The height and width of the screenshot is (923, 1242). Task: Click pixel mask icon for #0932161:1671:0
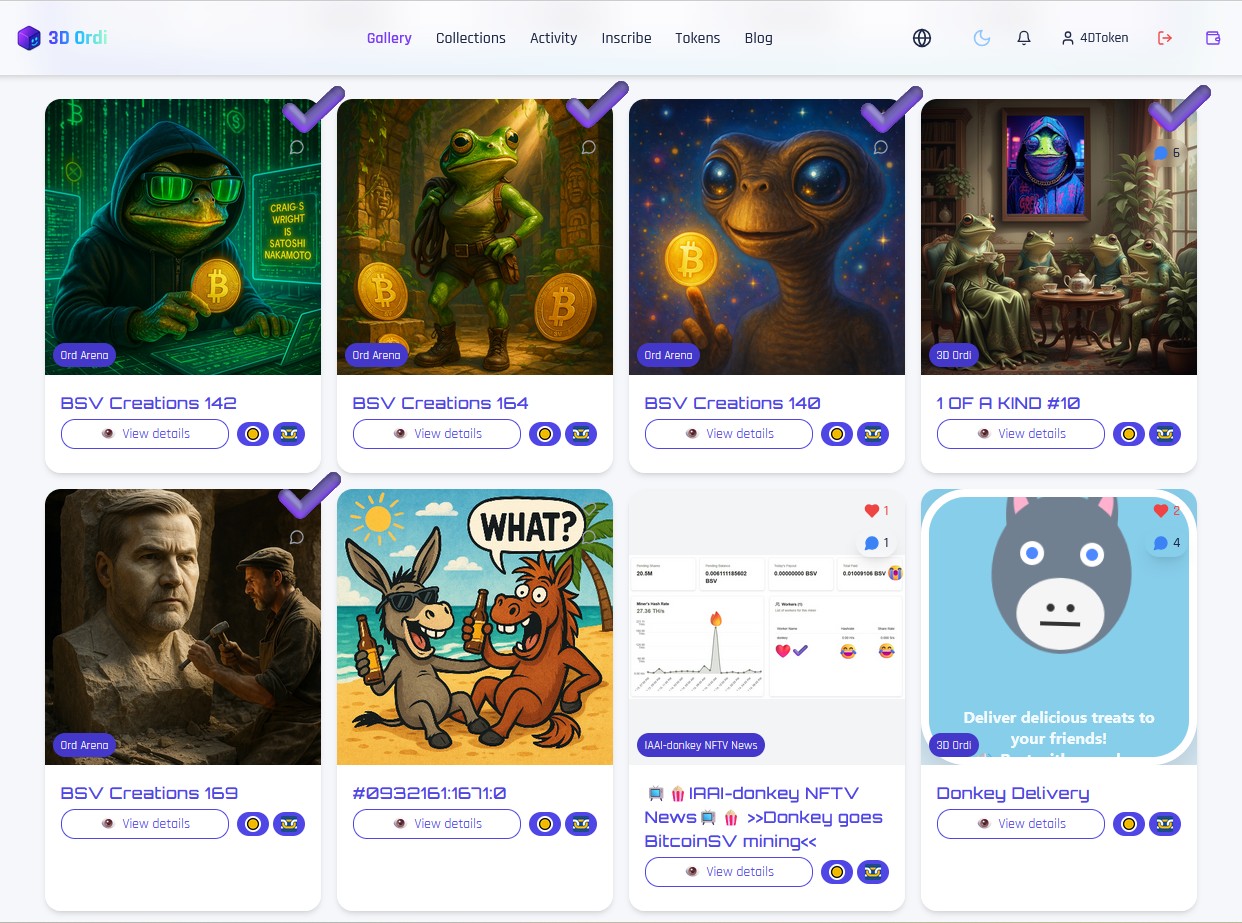[x=581, y=824]
